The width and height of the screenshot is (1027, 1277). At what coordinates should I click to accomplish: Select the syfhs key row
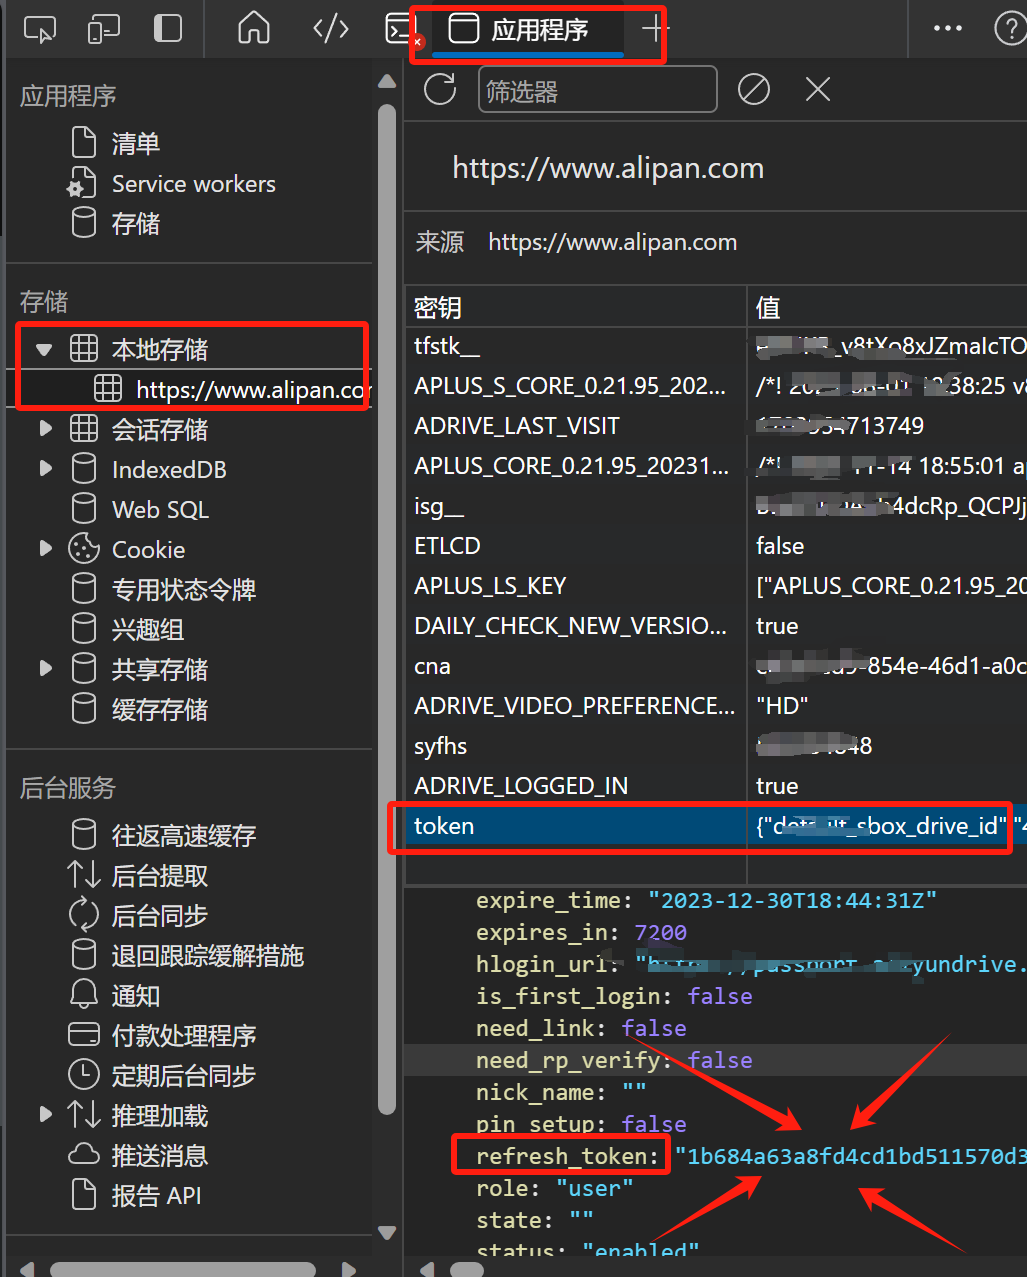(x=716, y=746)
